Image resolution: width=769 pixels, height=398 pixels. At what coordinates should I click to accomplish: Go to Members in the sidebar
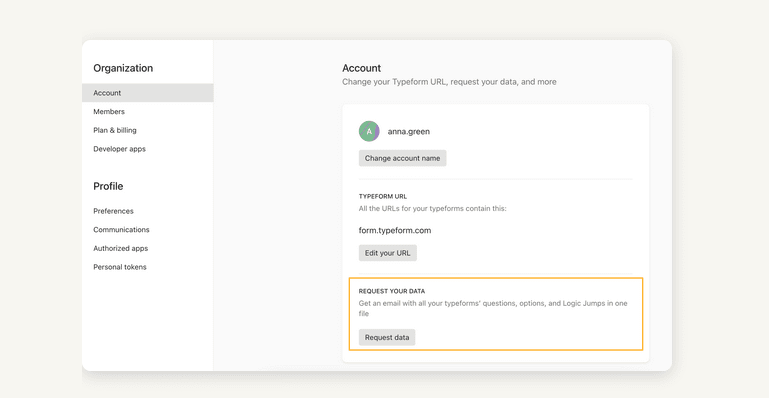pyautogui.click(x=109, y=112)
